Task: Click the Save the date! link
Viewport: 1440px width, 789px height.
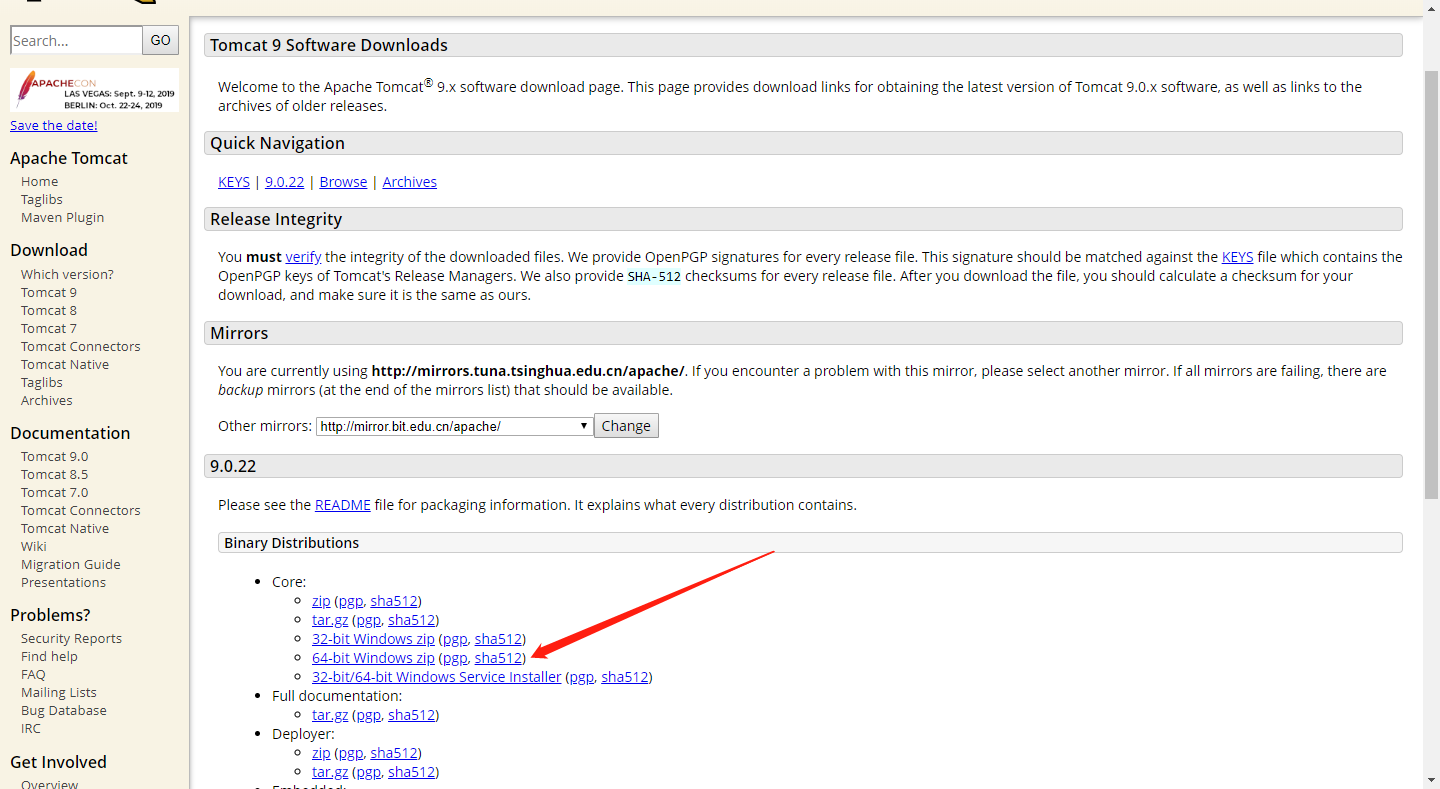Action: [x=53, y=125]
